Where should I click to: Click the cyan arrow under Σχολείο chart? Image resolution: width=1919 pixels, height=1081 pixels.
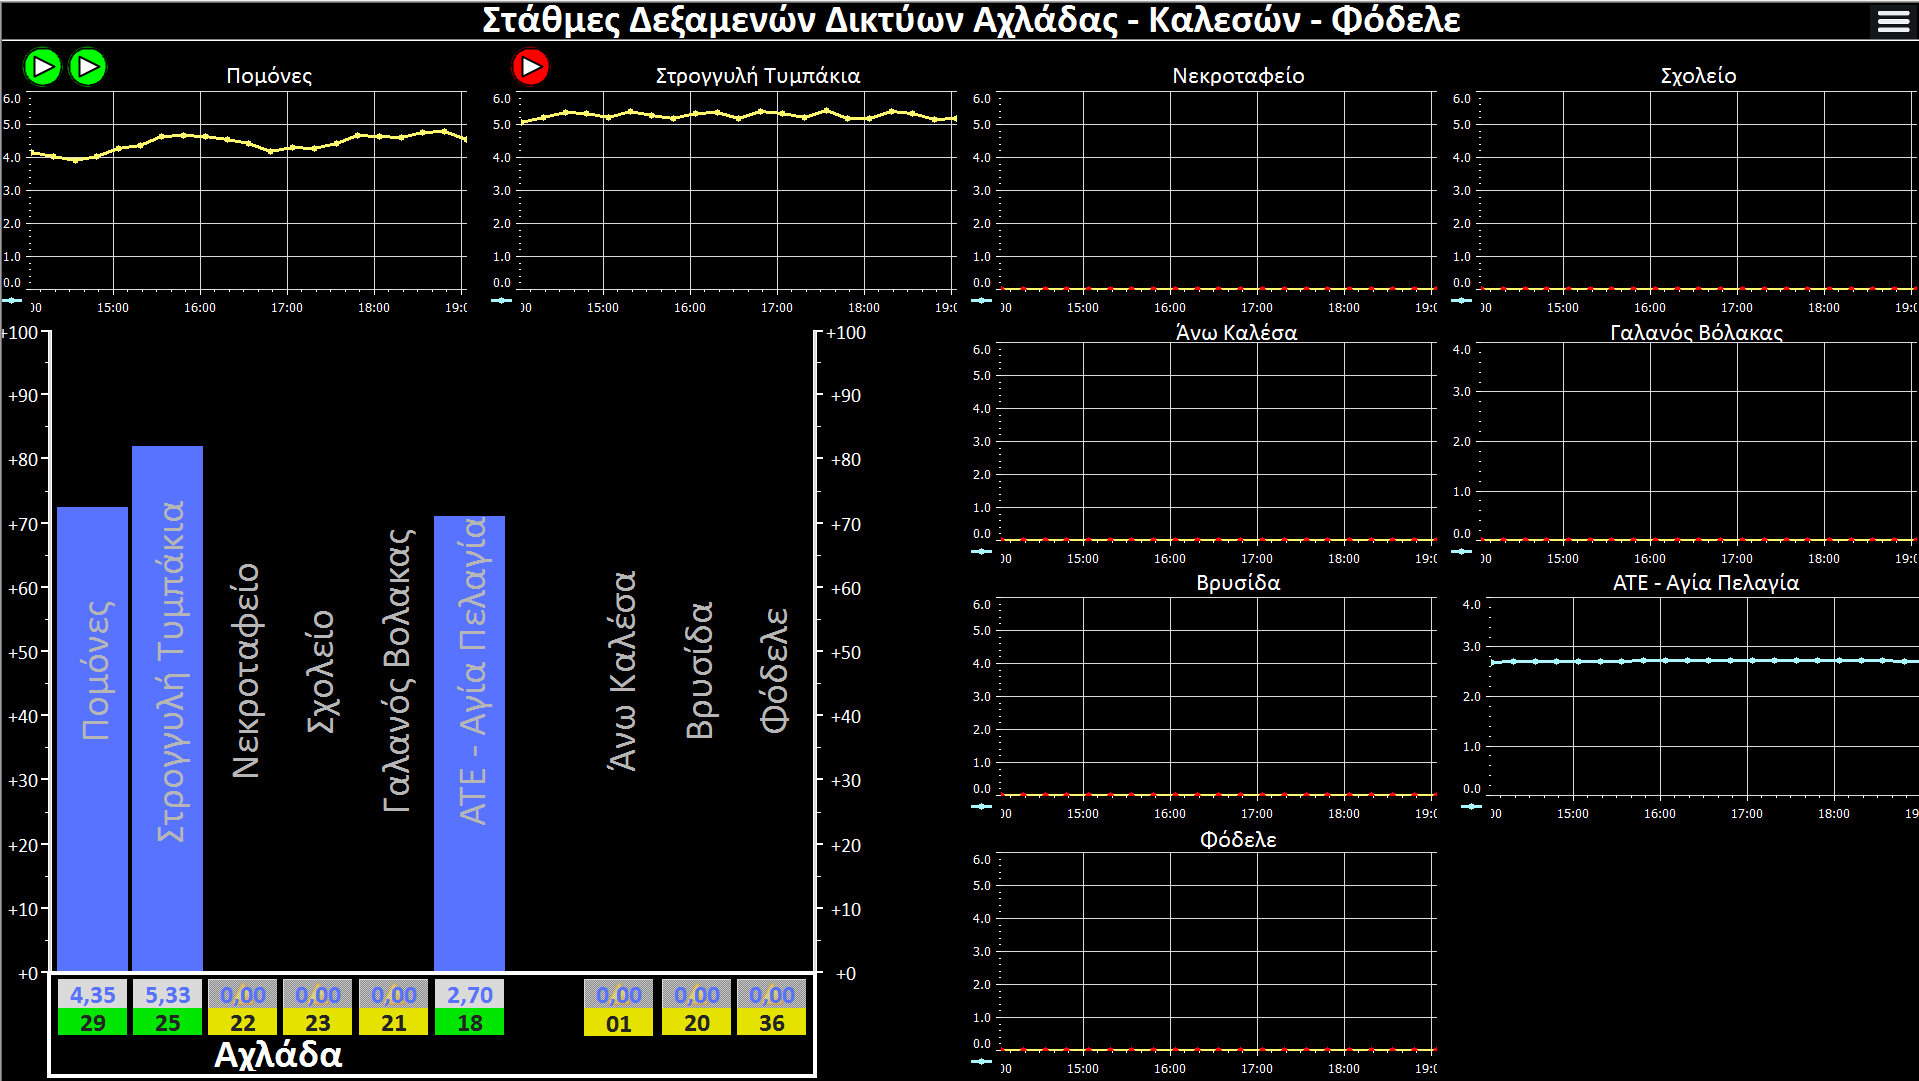(x=1461, y=300)
